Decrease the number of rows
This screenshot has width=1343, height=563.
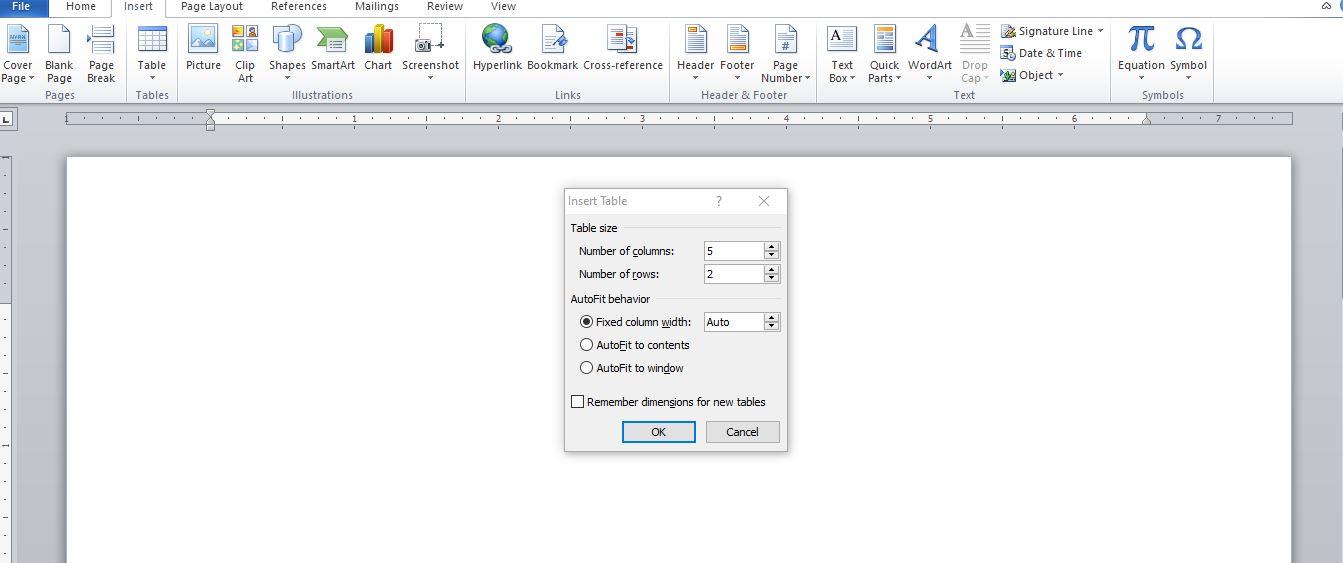click(x=771, y=278)
